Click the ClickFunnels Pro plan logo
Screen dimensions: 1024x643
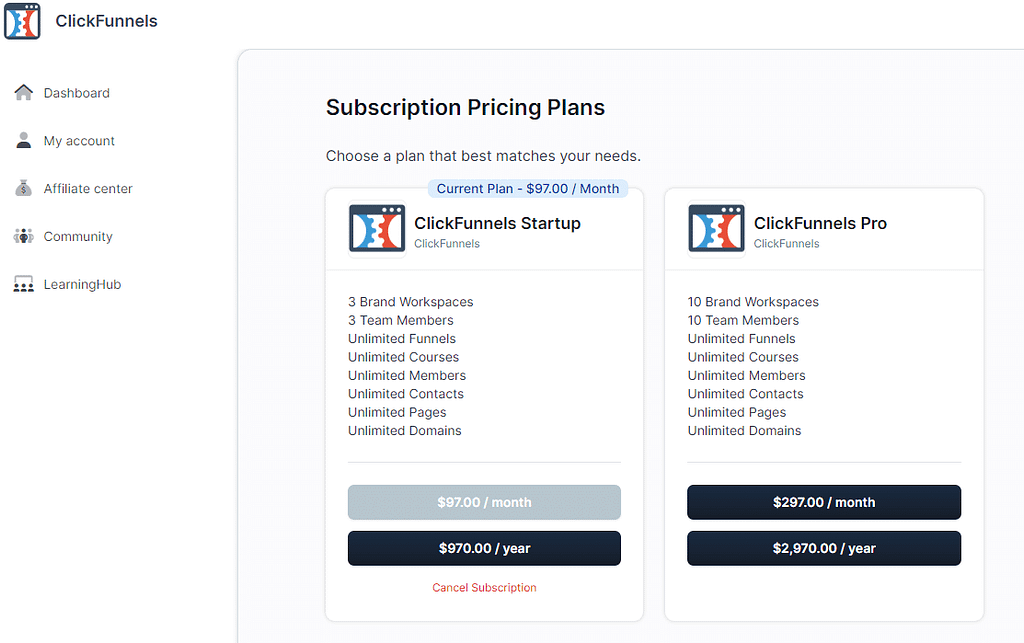coord(717,228)
